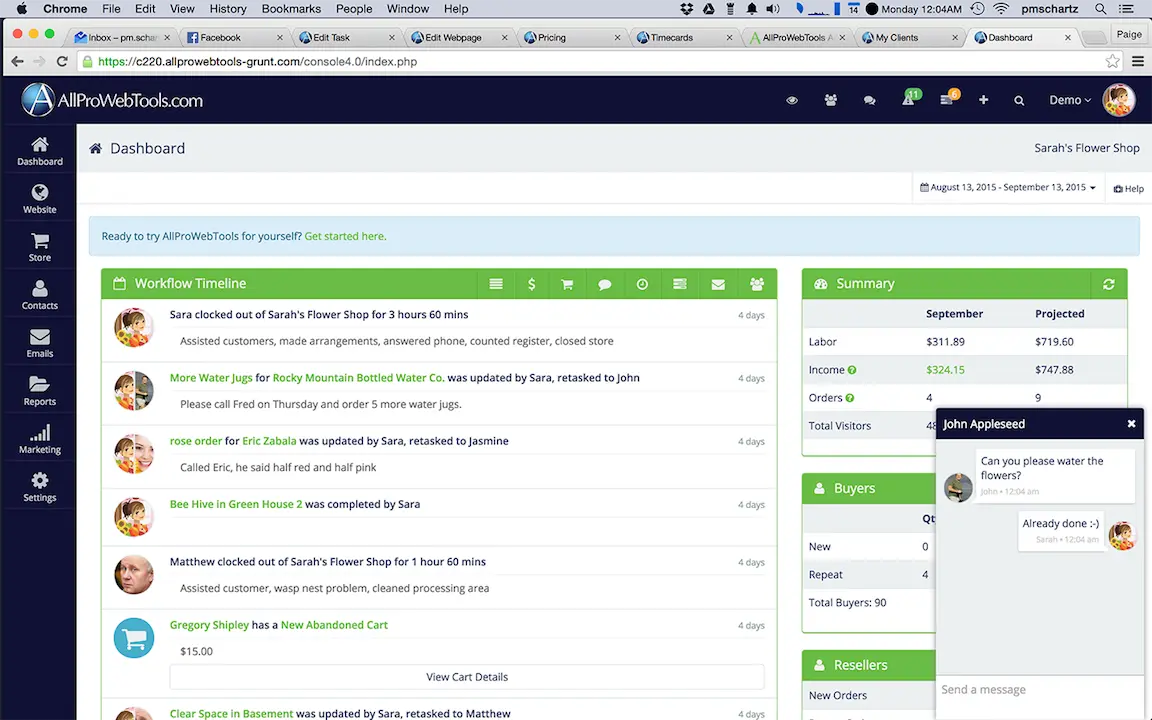Click the 'Get started here.' link
Screen dimensions: 1152x720
(x=345, y=236)
